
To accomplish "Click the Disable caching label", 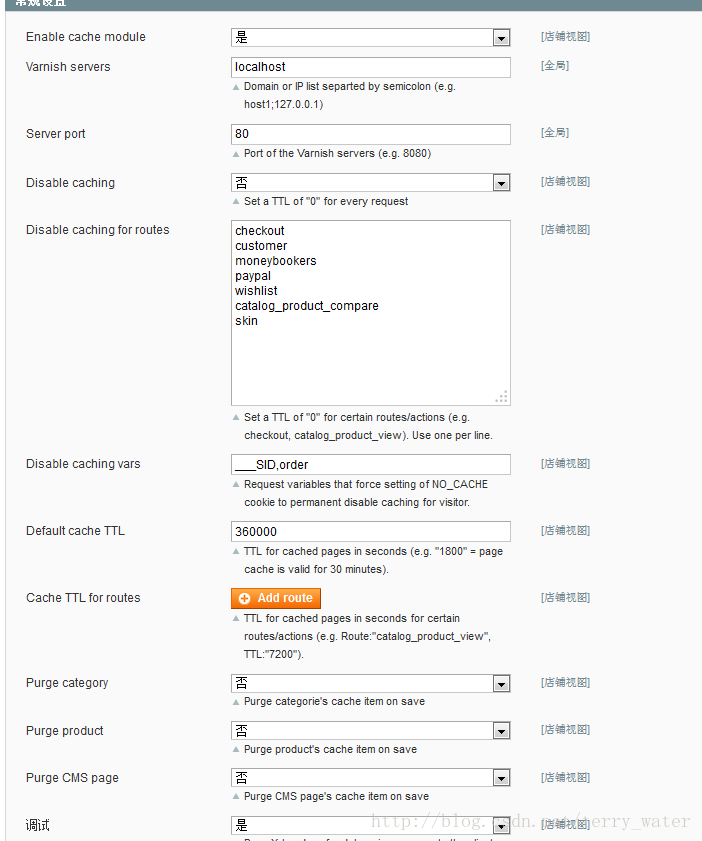I will (x=70, y=183).
